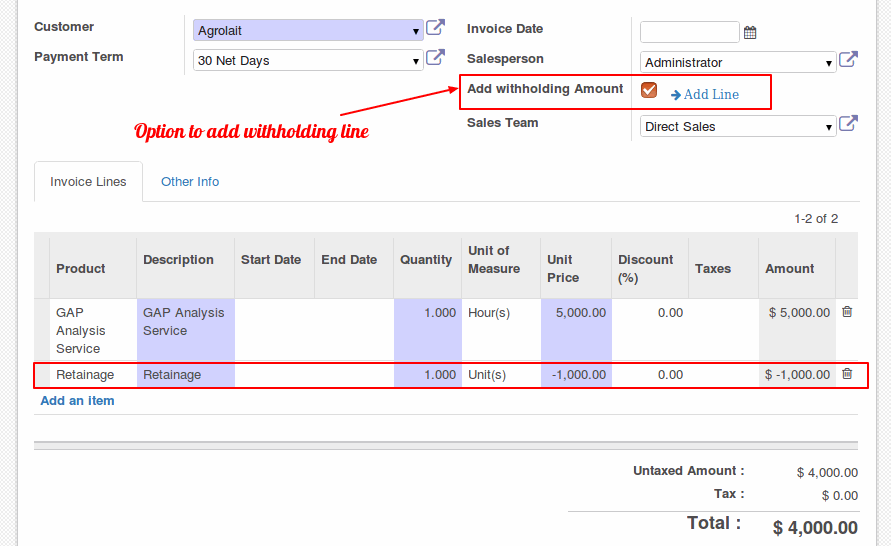This screenshot has height=546, width=891.
Task: Open Payment Term external link icon
Action: click(435, 57)
